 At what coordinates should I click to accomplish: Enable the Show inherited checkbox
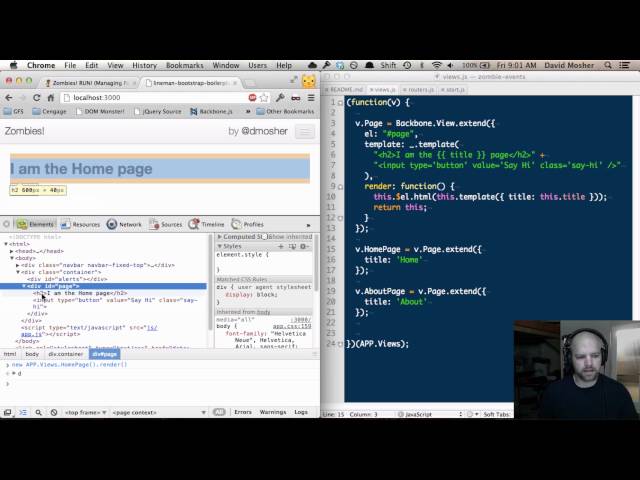click(265, 237)
